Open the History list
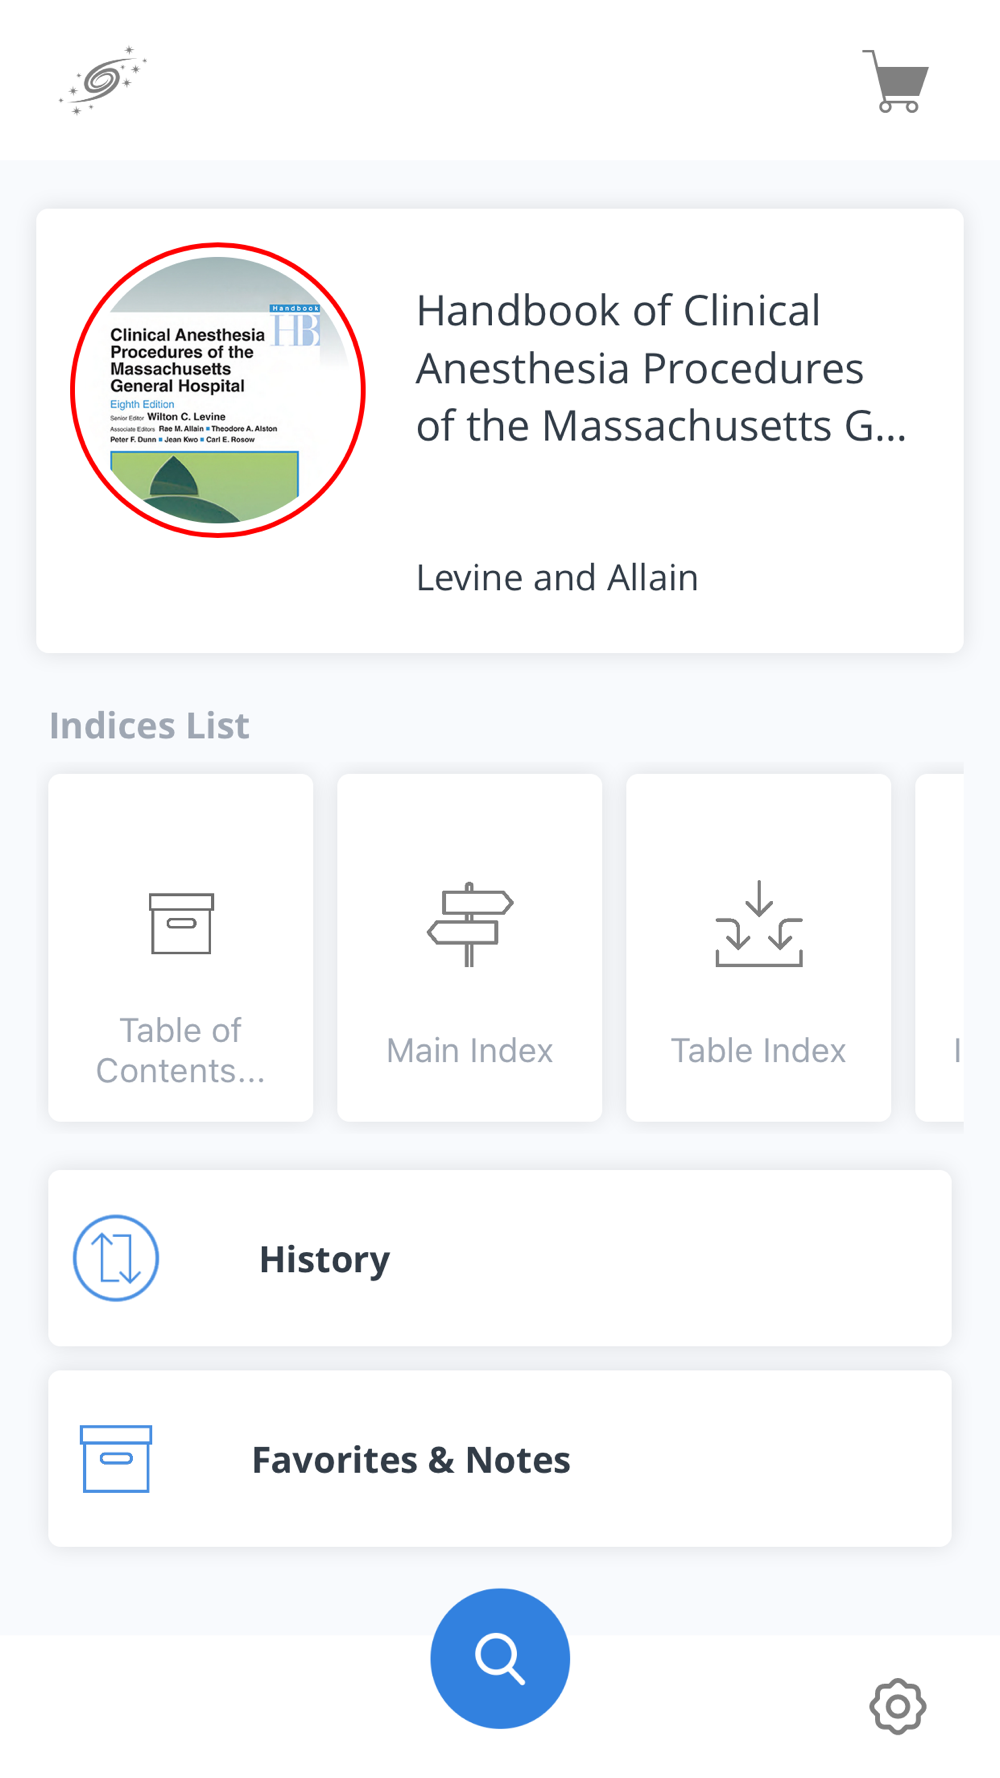 click(x=500, y=1258)
